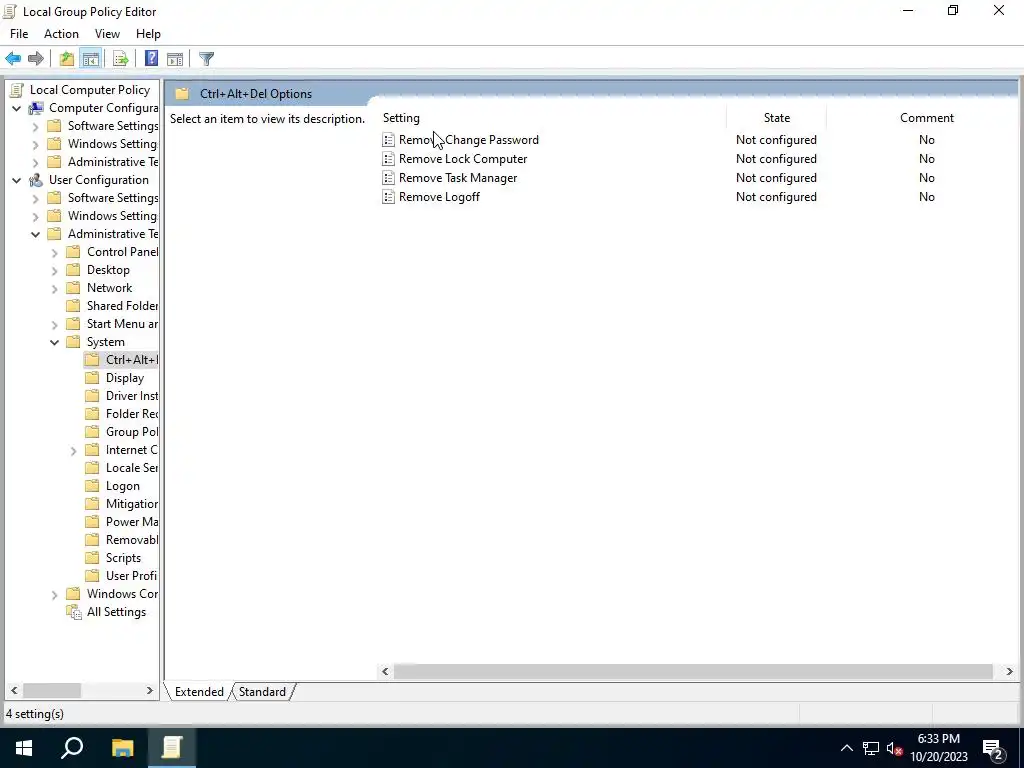Switch to the Standard tab
Viewport: 1024px width, 768px height.
pos(262,692)
